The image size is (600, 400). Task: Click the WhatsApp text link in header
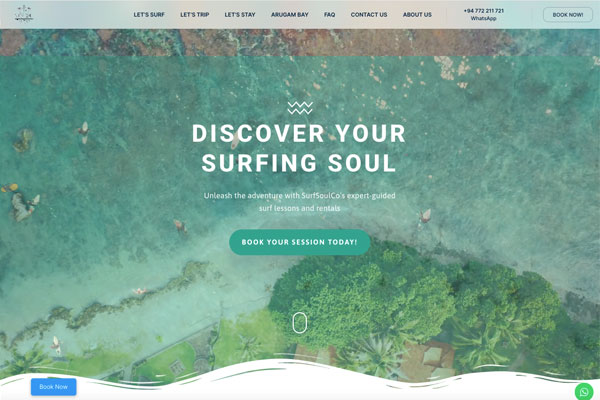pyautogui.click(x=484, y=18)
